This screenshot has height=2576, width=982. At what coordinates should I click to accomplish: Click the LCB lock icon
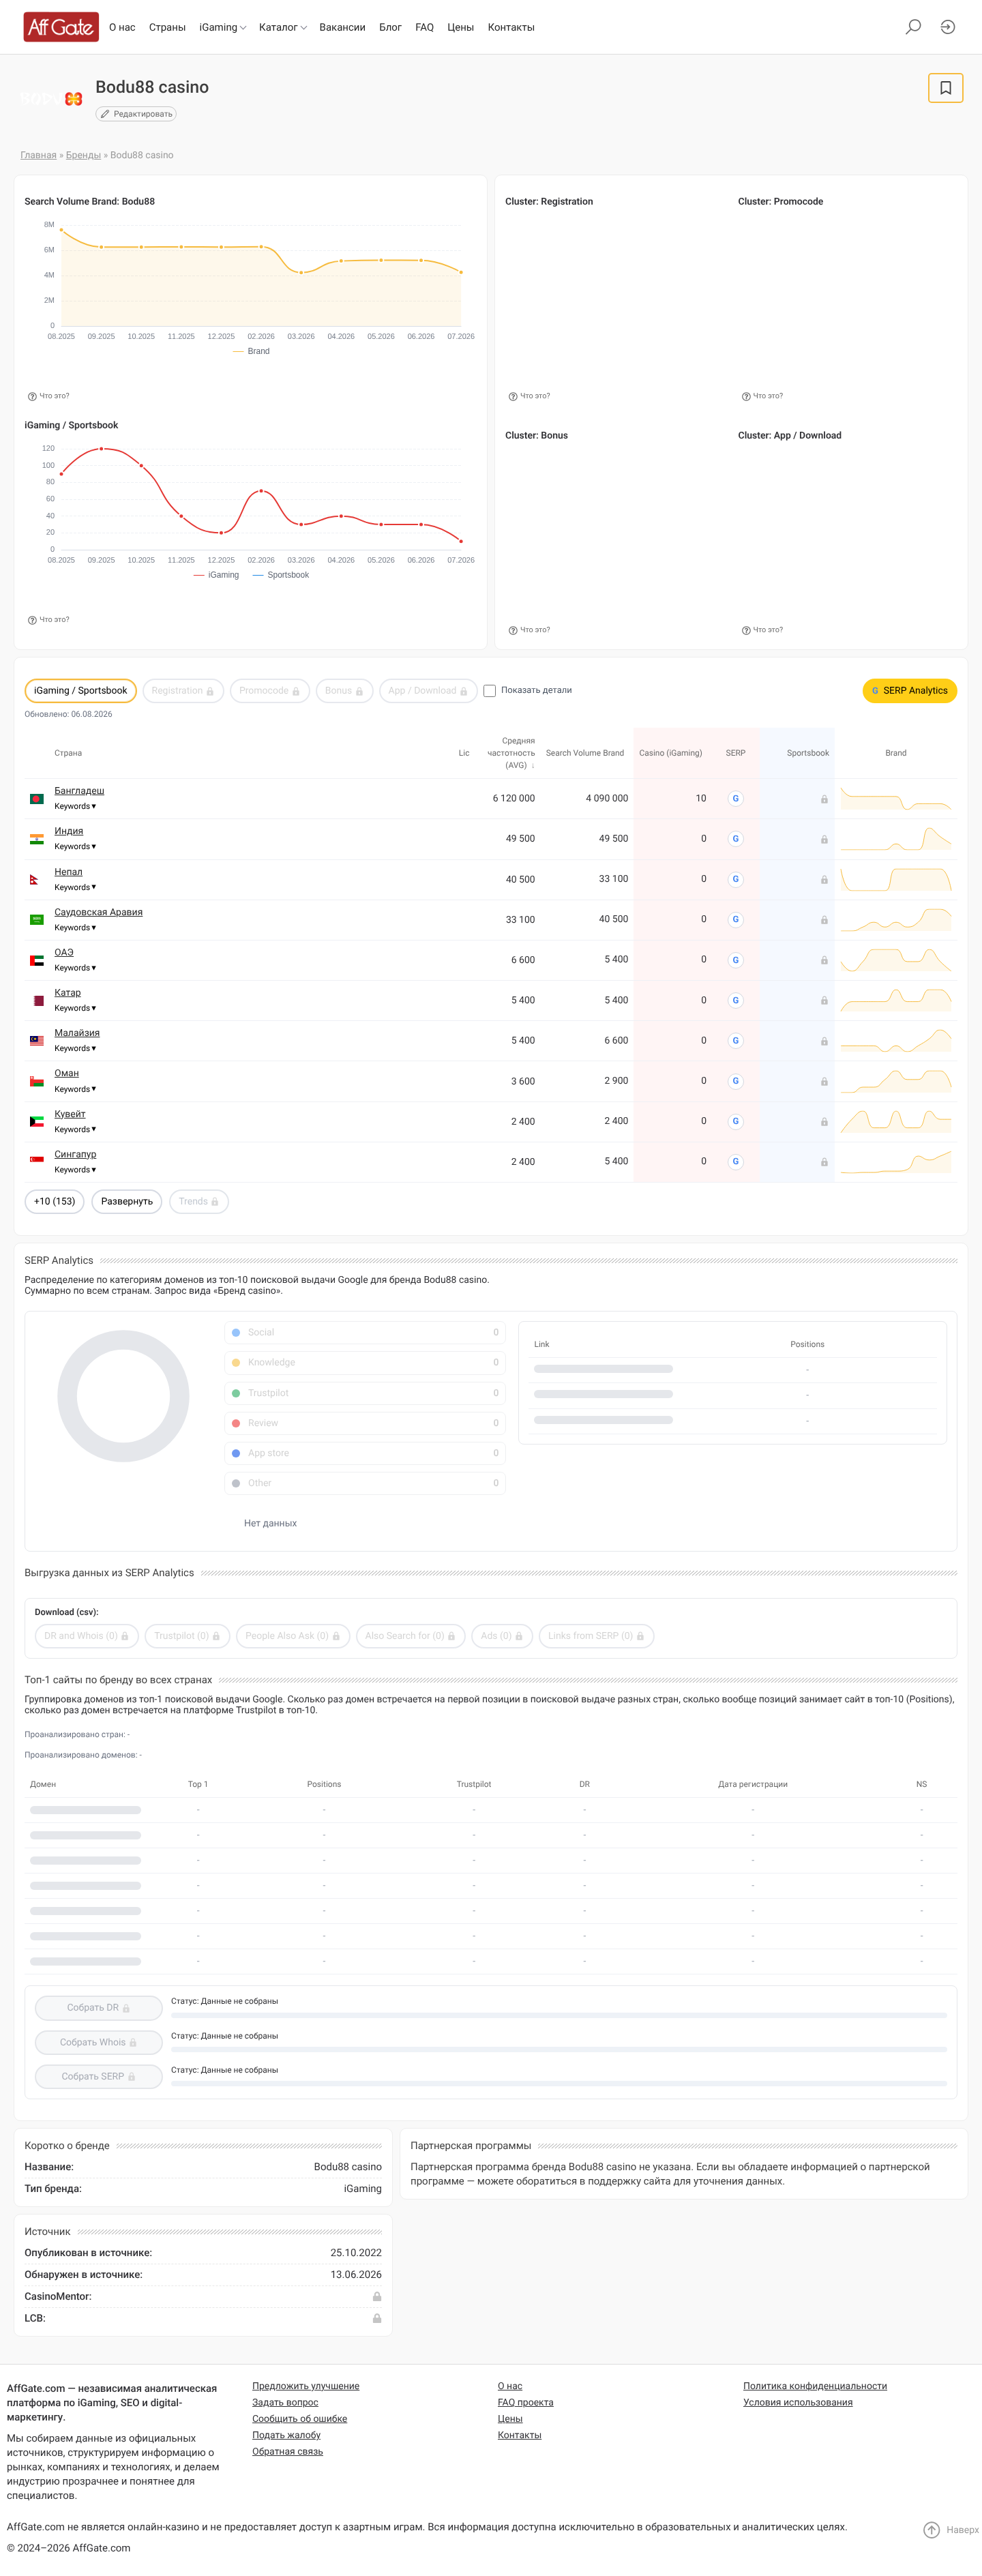click(377, 2318)
